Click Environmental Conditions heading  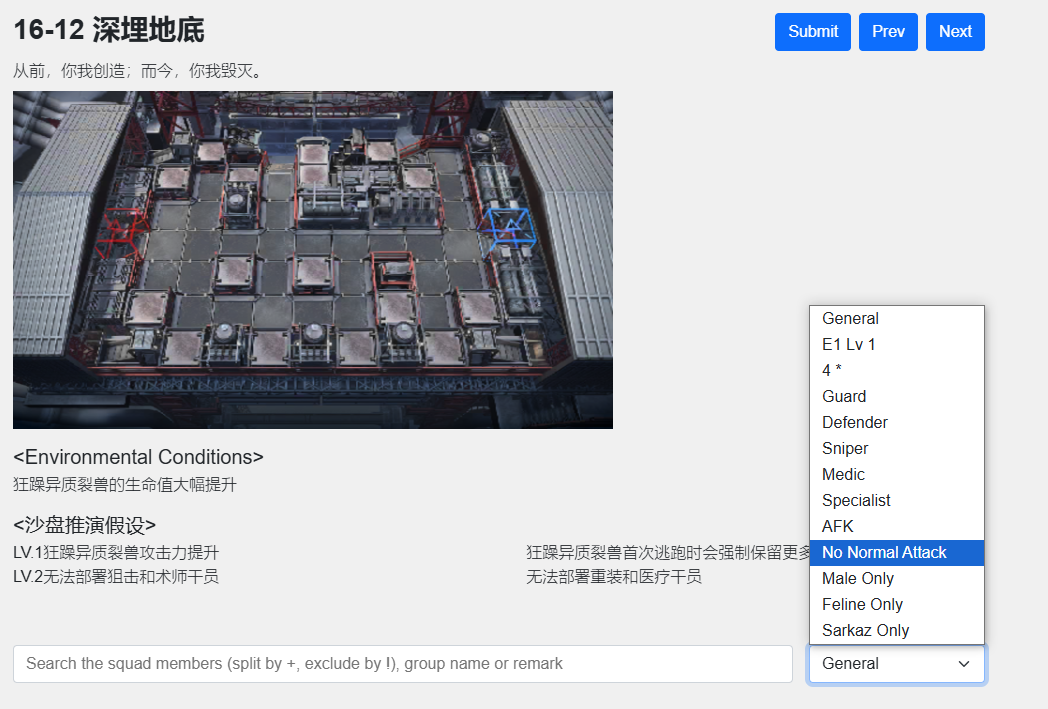coord(138,458)
